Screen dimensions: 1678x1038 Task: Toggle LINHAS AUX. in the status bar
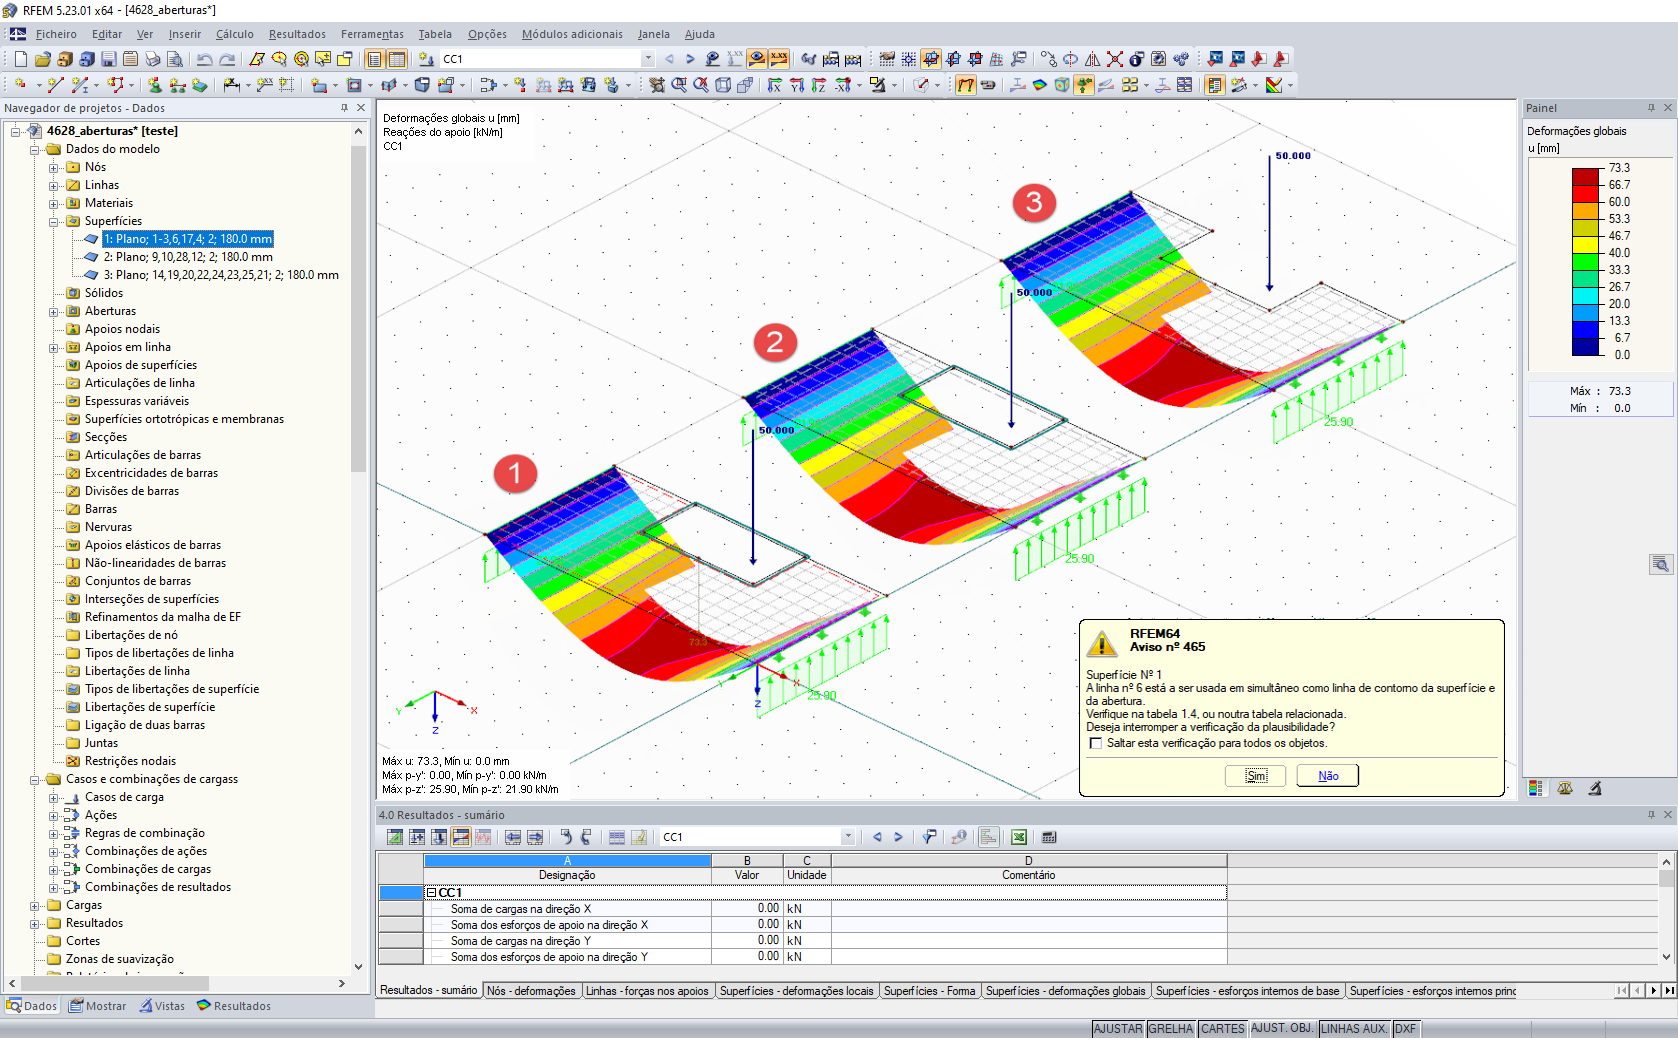pyautogui.click(x=1354, y=1029)
